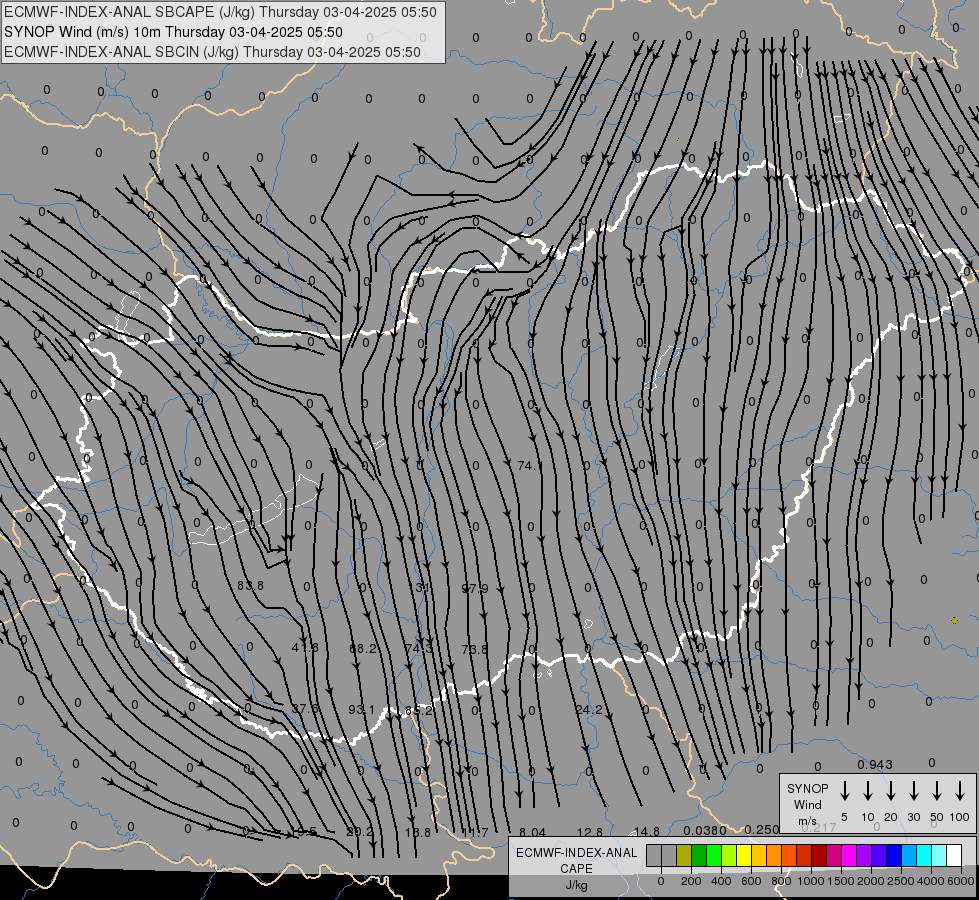Click the 4000 tick label on CAPE scale
Viewport: 979px width, 900px height.
[930, 881]
